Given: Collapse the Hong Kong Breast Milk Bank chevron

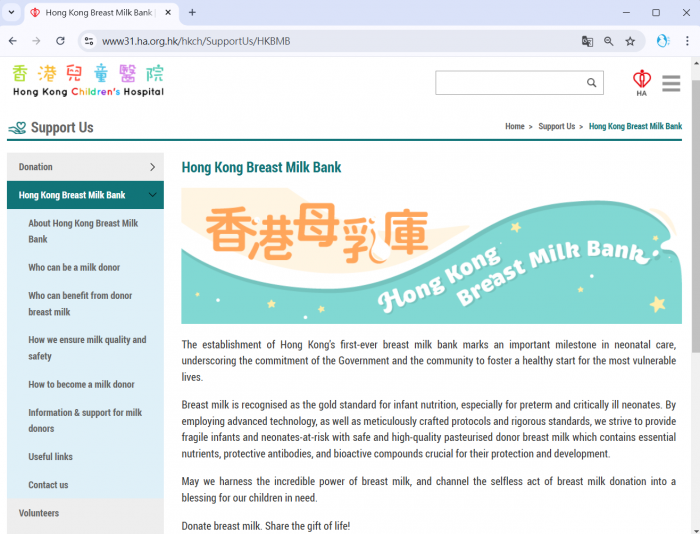Looking at the screenshot, I should 153,195.
